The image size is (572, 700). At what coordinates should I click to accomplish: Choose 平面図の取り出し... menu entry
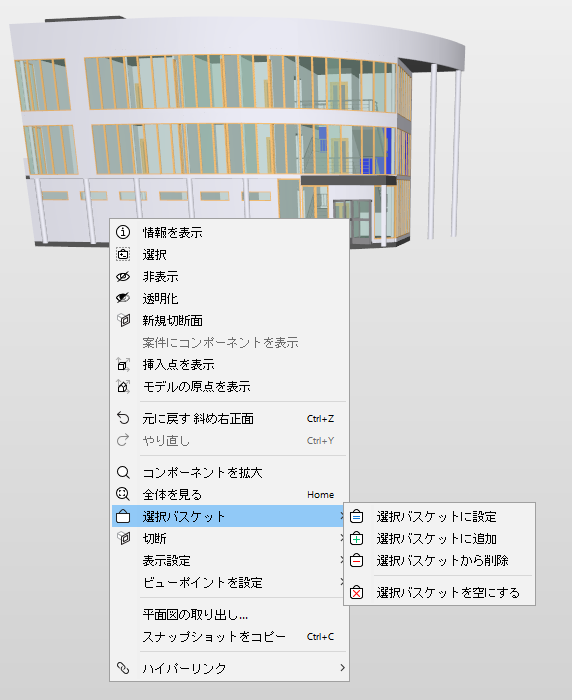click(229, 614)
